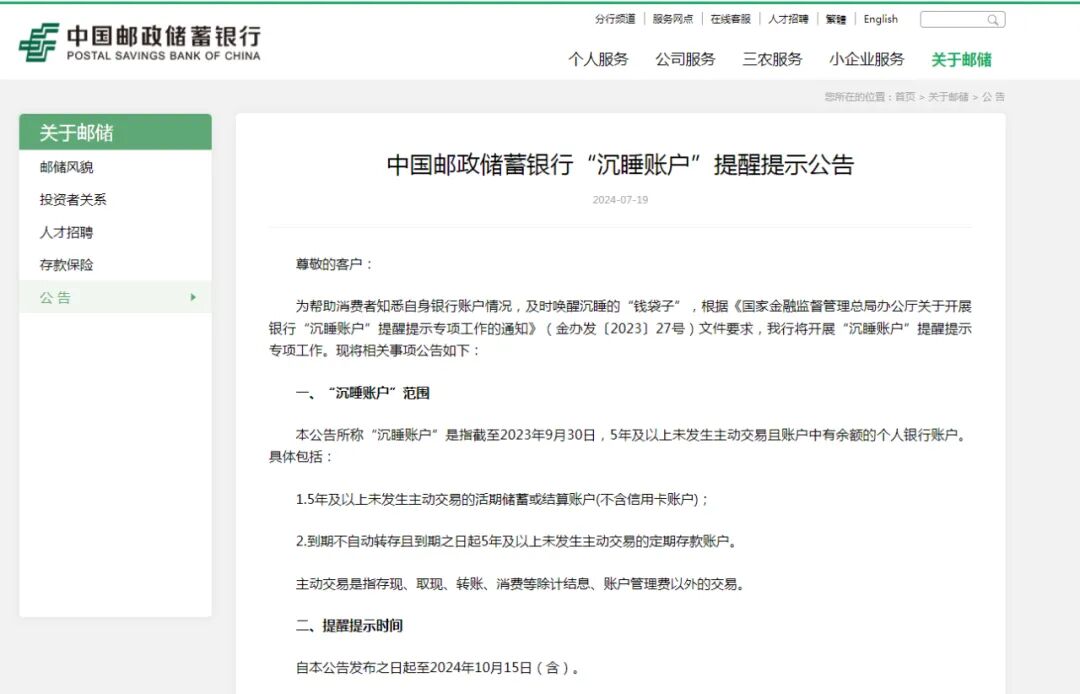Open the 公司服务 navigation menu
This screenshot has height=694, width=1080.
(x=685, y=60)
